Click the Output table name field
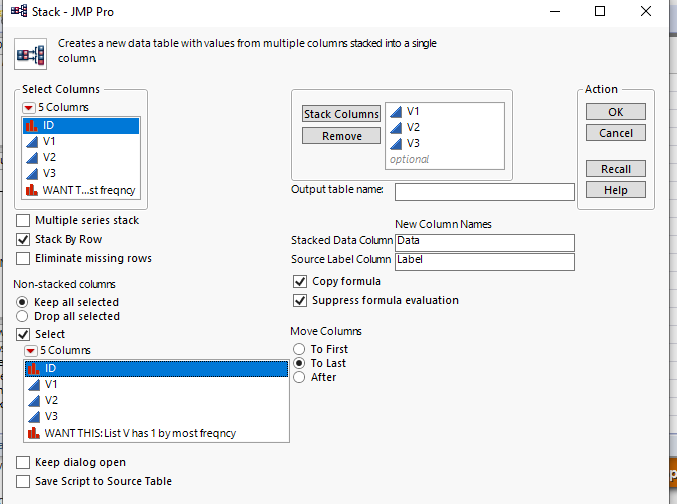Image resolution: width=677 pixels, height=504 pixels. point(484,192)
